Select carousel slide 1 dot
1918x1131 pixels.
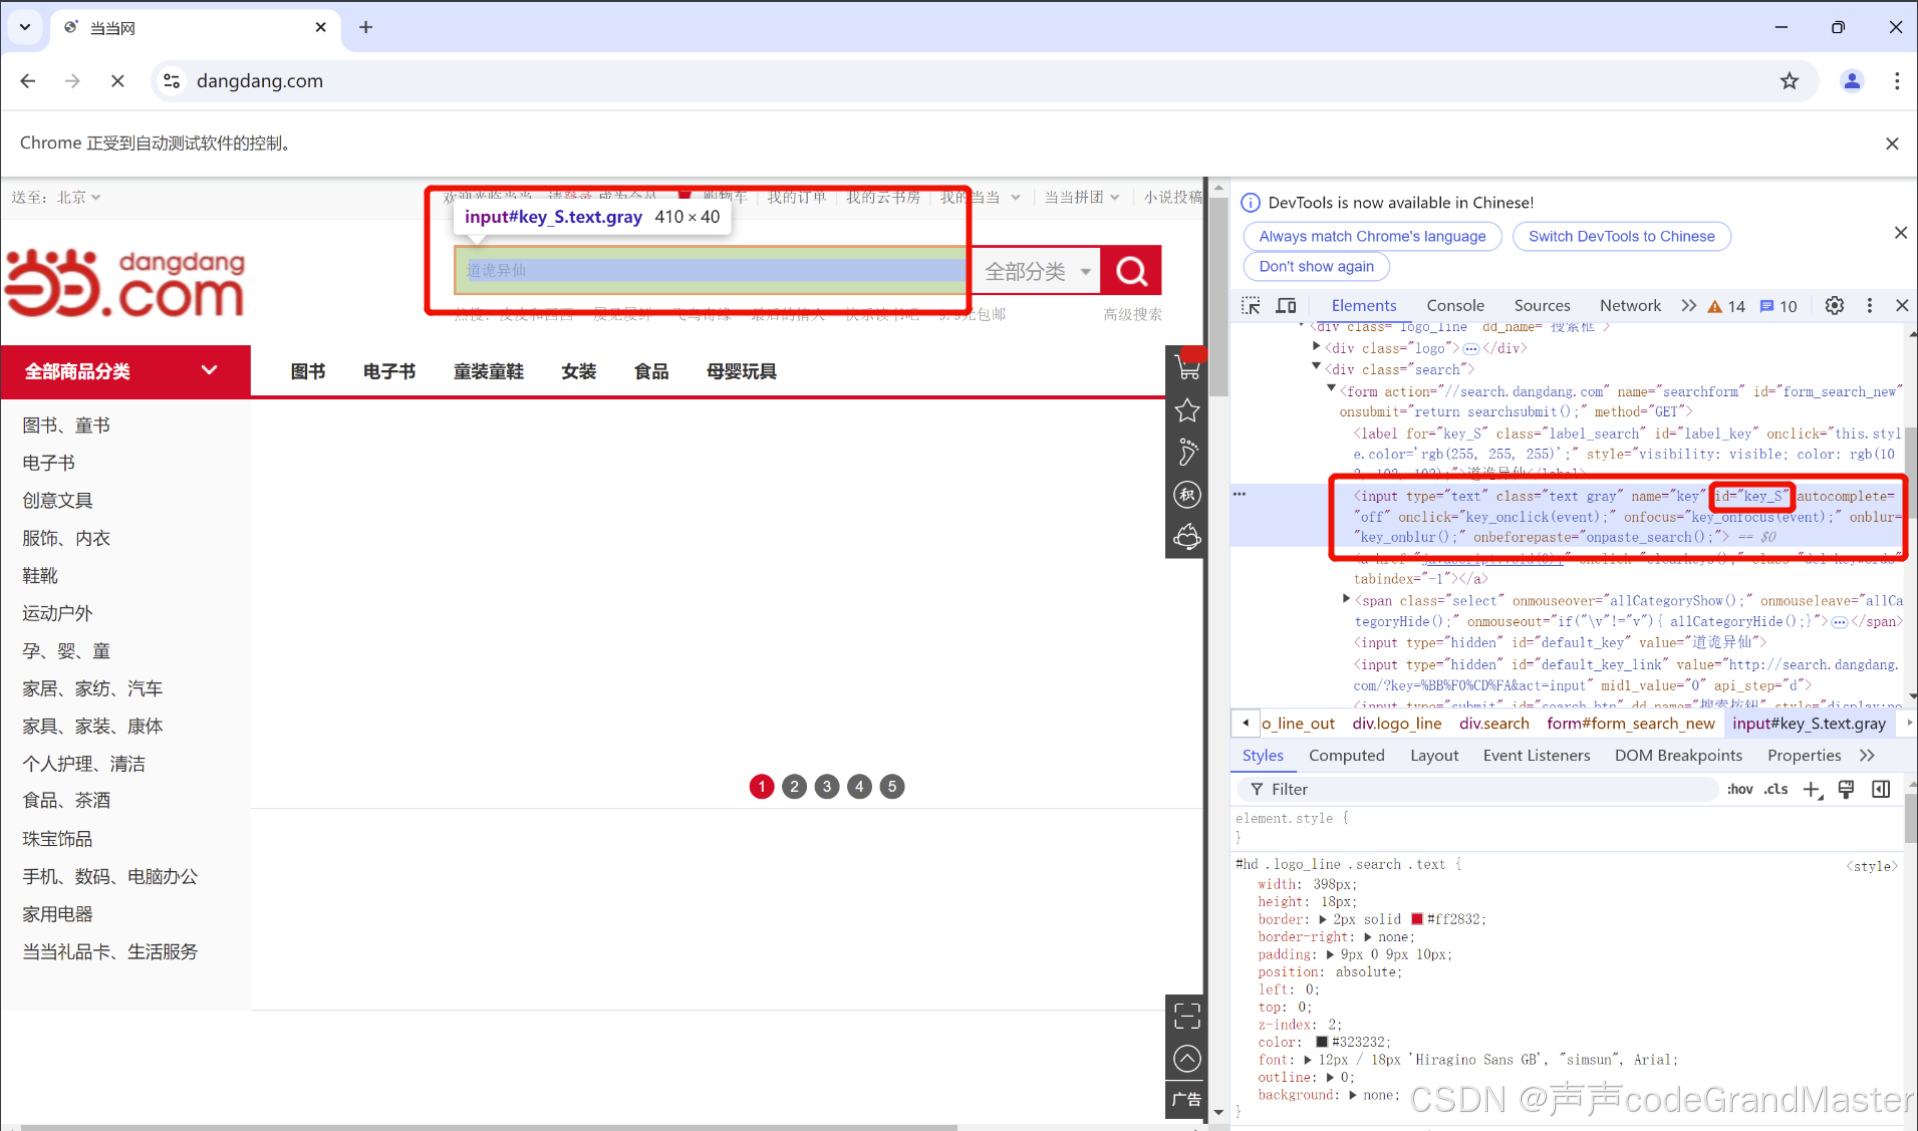[762, 787]
